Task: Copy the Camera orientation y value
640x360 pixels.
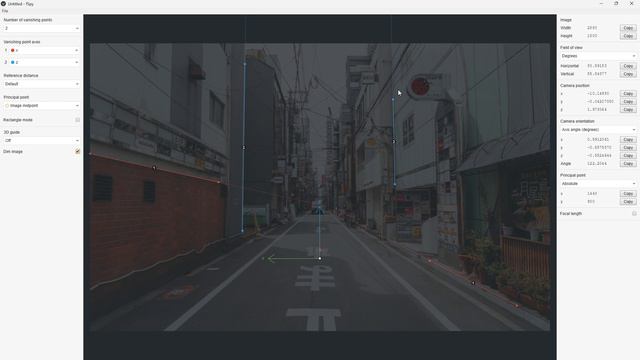Action: click(x=628, y=147)
